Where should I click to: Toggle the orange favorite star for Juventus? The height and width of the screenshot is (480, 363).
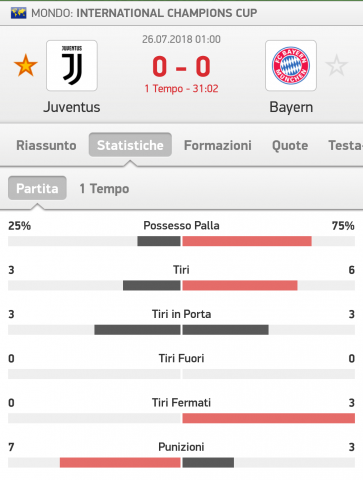coord(26,65)
